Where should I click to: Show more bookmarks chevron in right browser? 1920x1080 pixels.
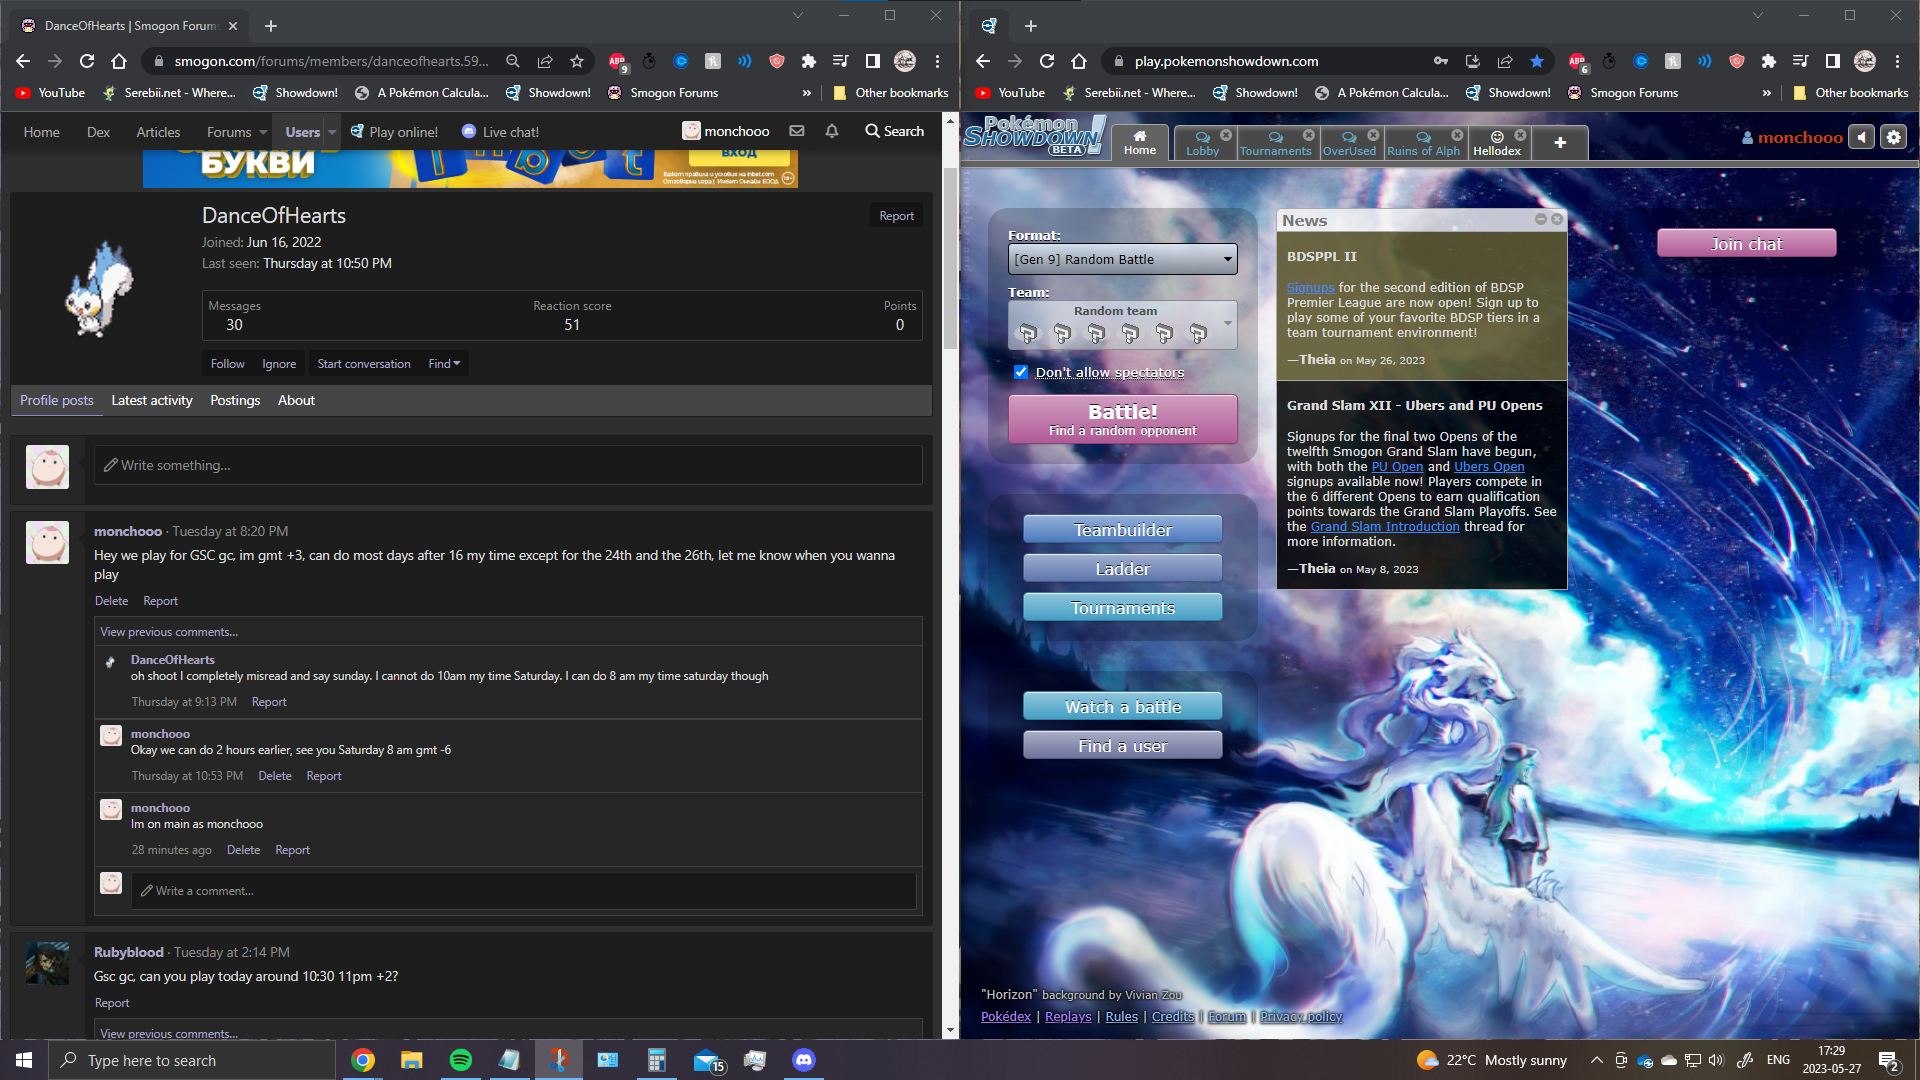point(1766,93)
